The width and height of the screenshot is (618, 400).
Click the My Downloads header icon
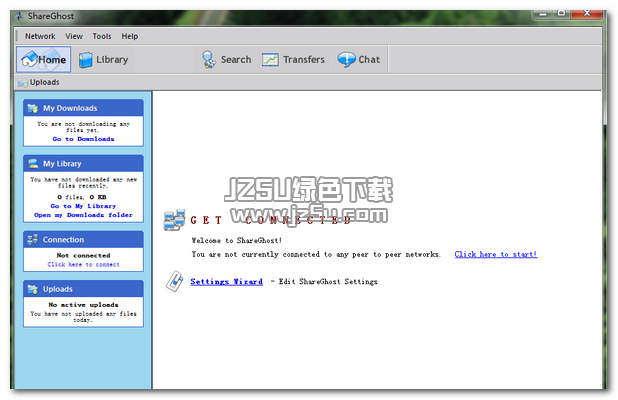click(x=33, y=108)
